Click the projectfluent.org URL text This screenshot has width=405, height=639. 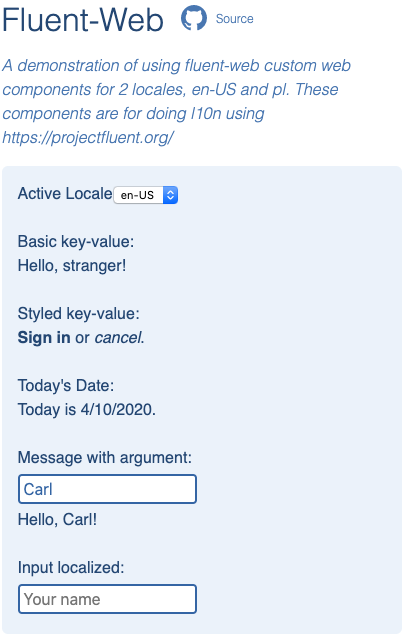[88, 138]
